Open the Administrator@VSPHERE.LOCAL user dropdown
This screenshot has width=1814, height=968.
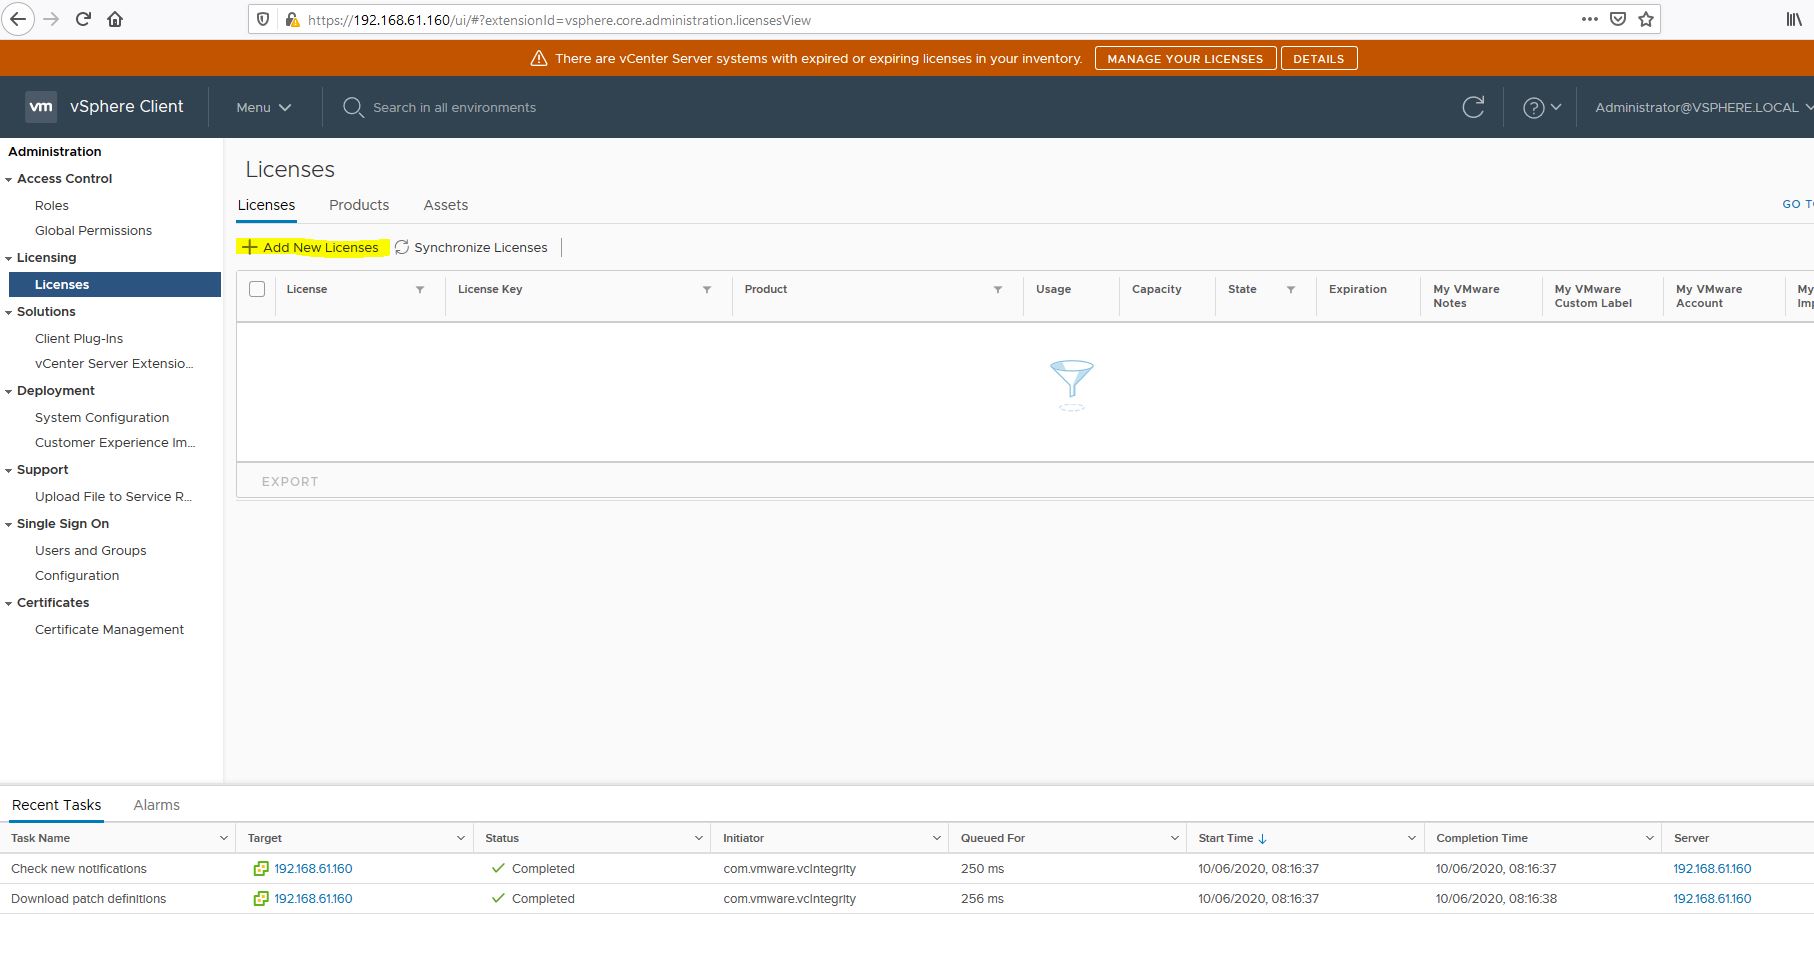tap(1703, 107)
